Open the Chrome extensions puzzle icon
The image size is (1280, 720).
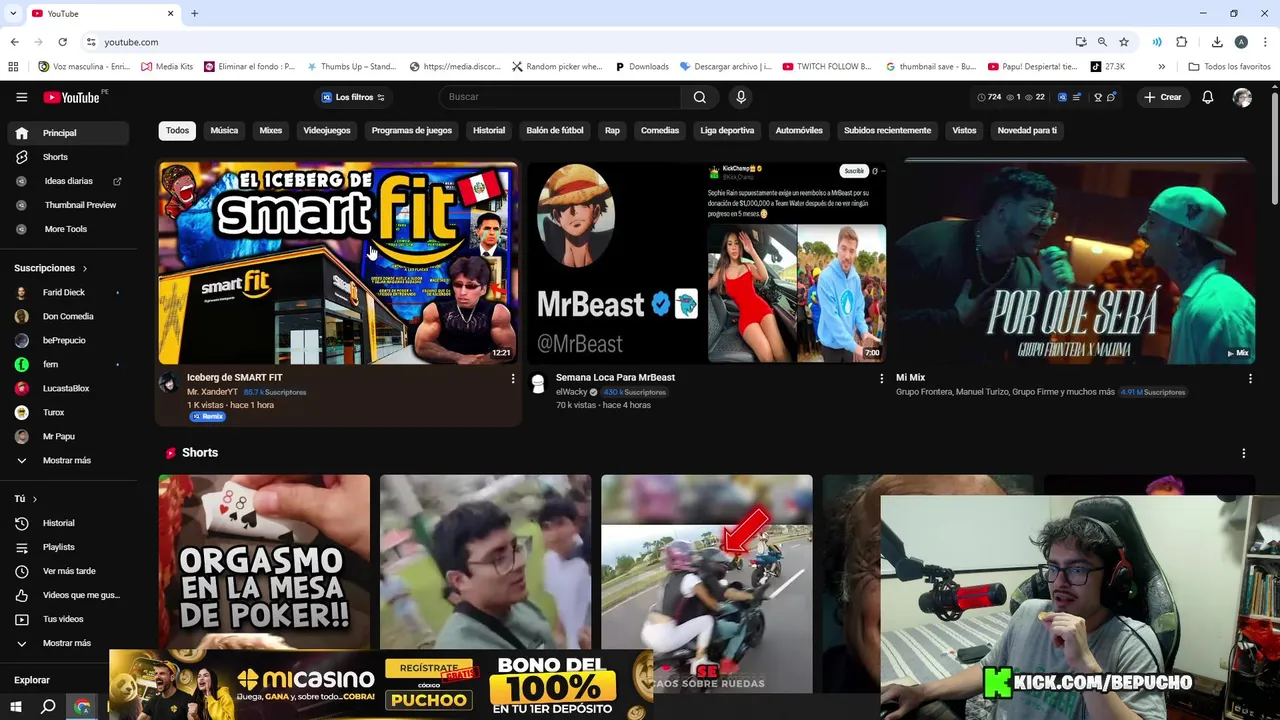1181,42
